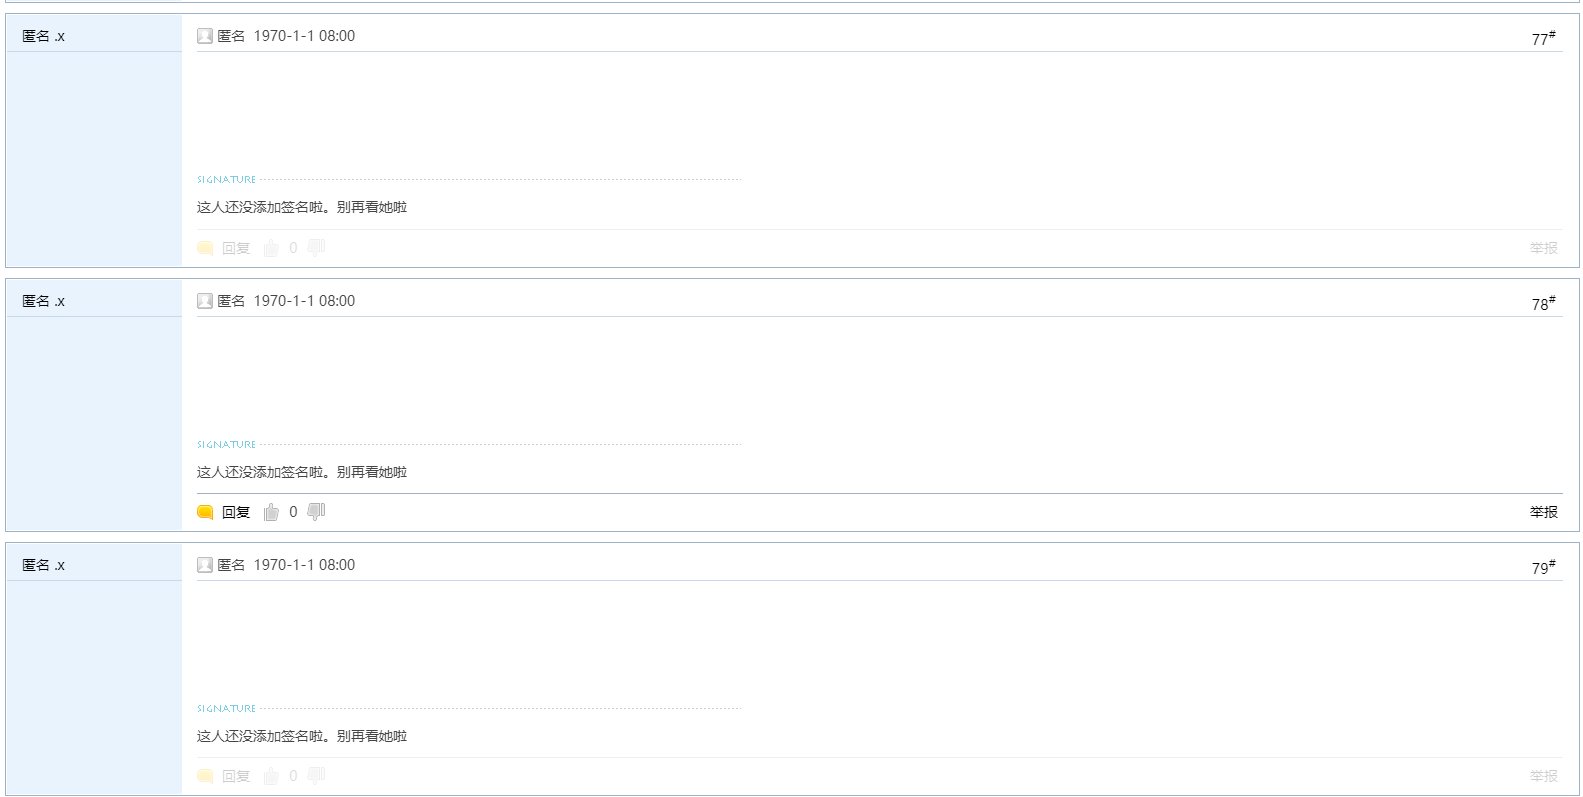This screenshot has height=797, width=1583.
Task: Open the 78# floor number link
Action: tap(1543, 303)
